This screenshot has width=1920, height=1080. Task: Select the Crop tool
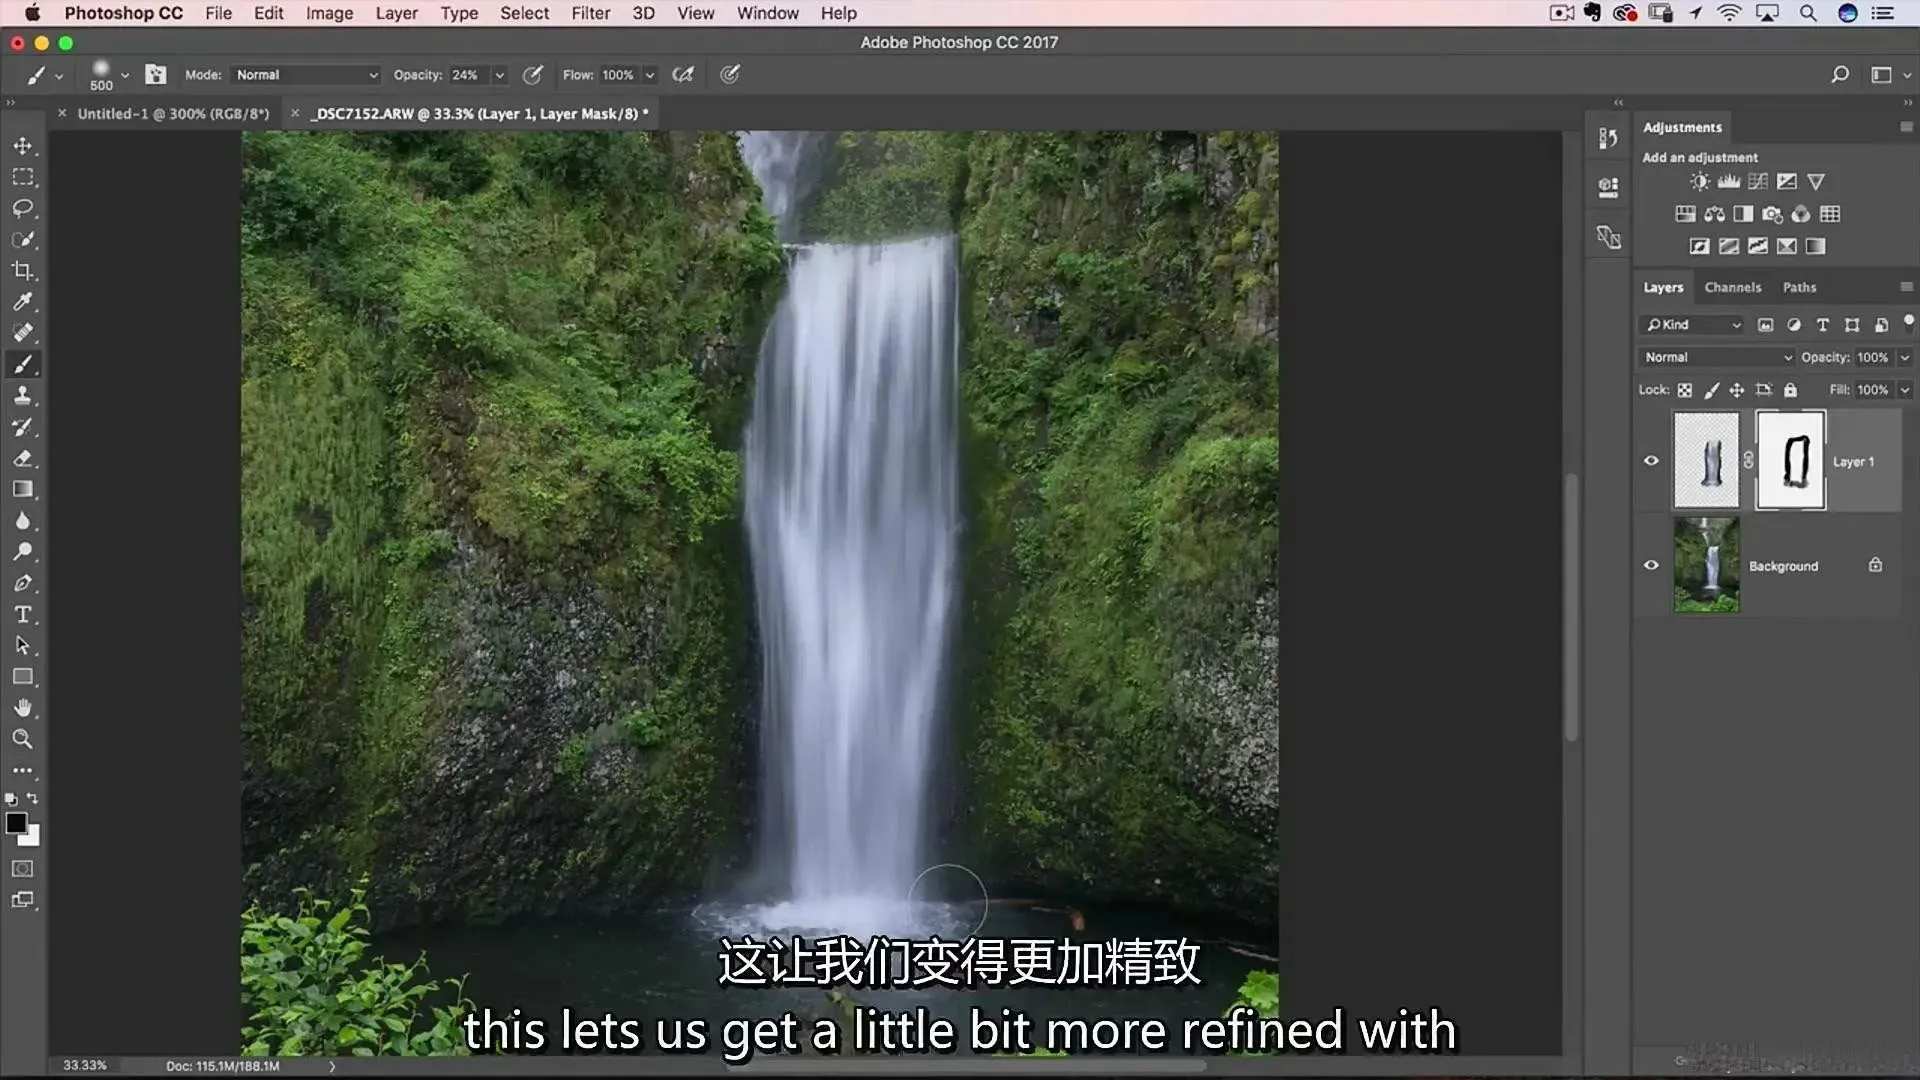tap(23, 271)
